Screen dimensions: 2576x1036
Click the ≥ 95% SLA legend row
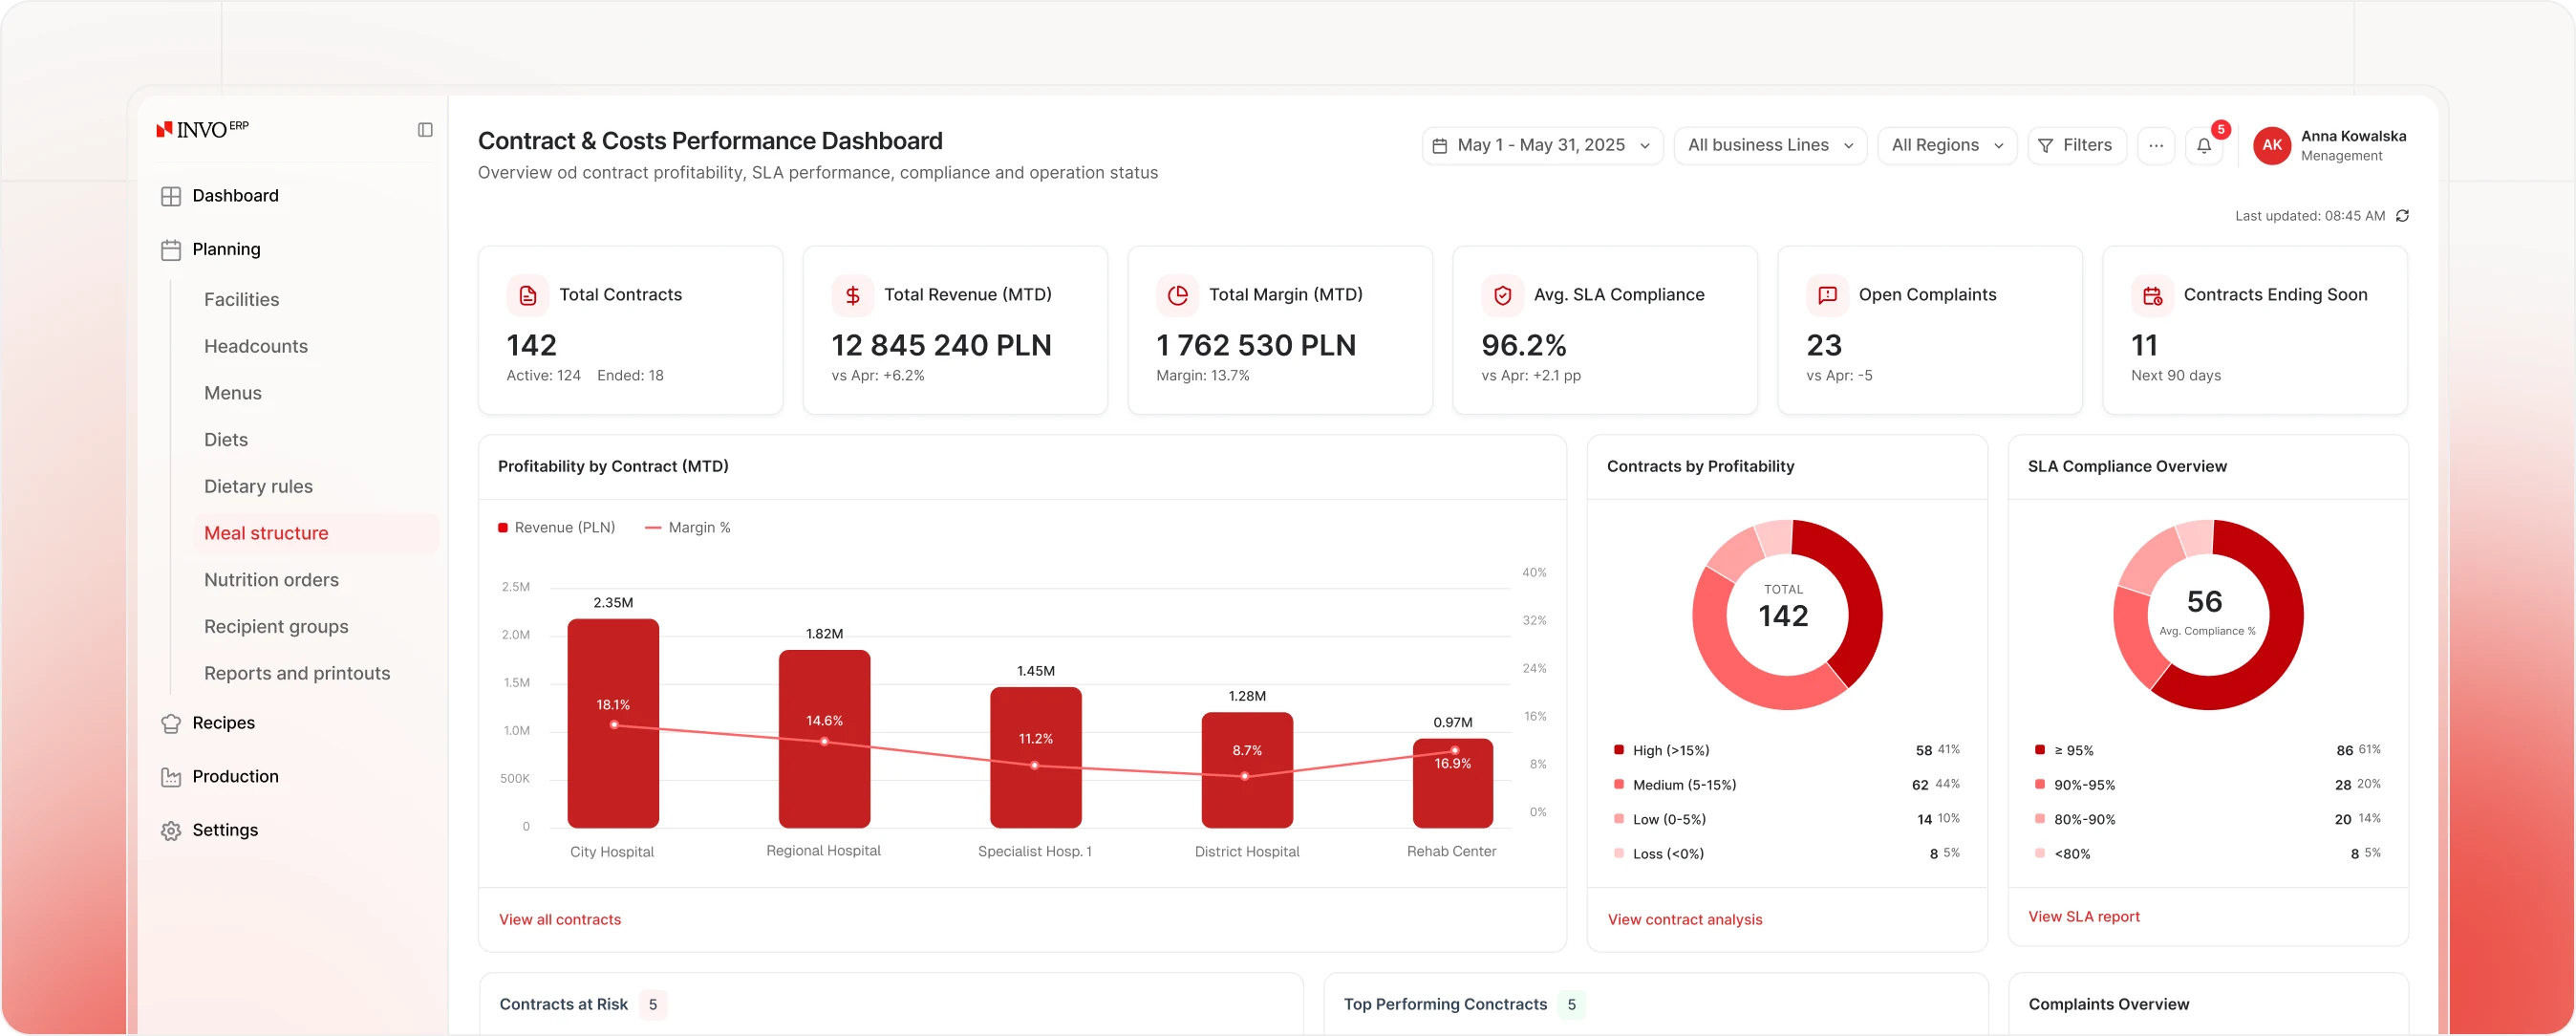[x=2208, y=750]
